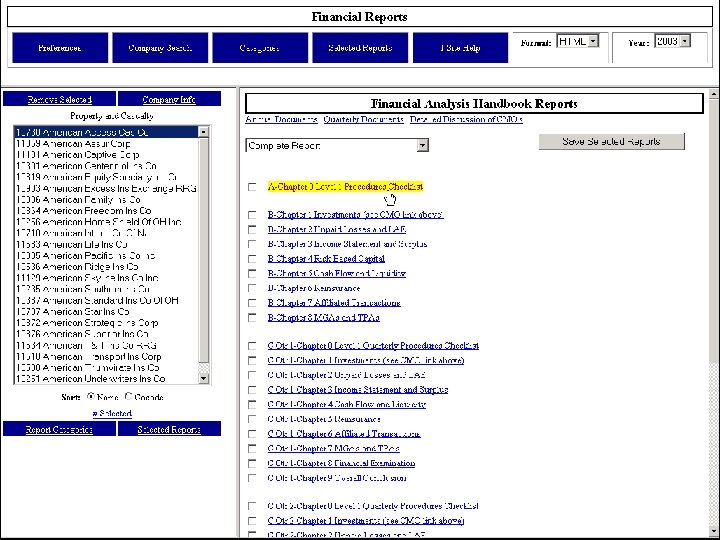Open Detailed Discussion of CMOs link
The height and width of the screenshot is (540, 720).
[466, 119]
